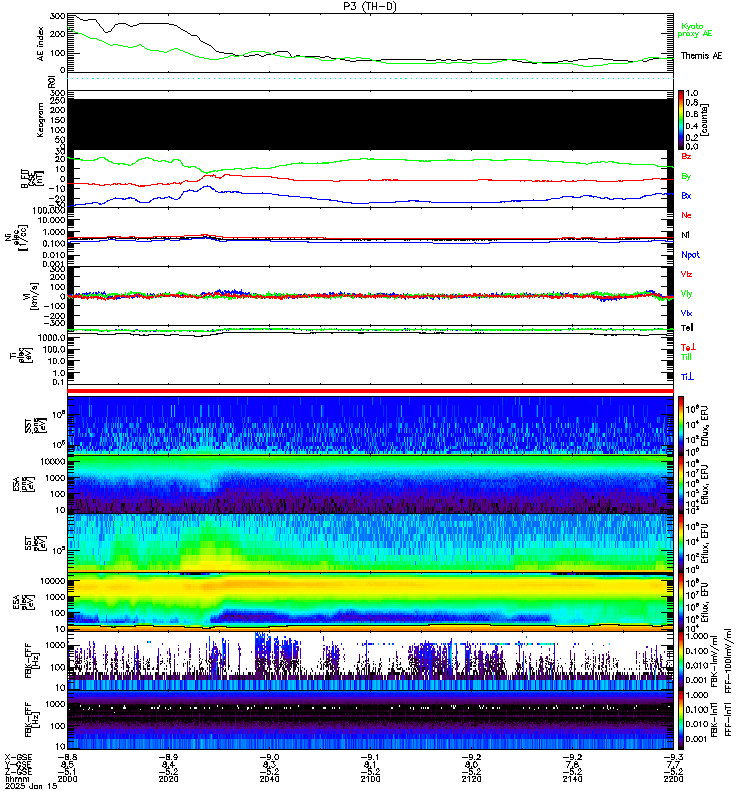The width and height of the screenshot is (750, 800).
Task: Click the '2040' time tick label
Action: 269,779
